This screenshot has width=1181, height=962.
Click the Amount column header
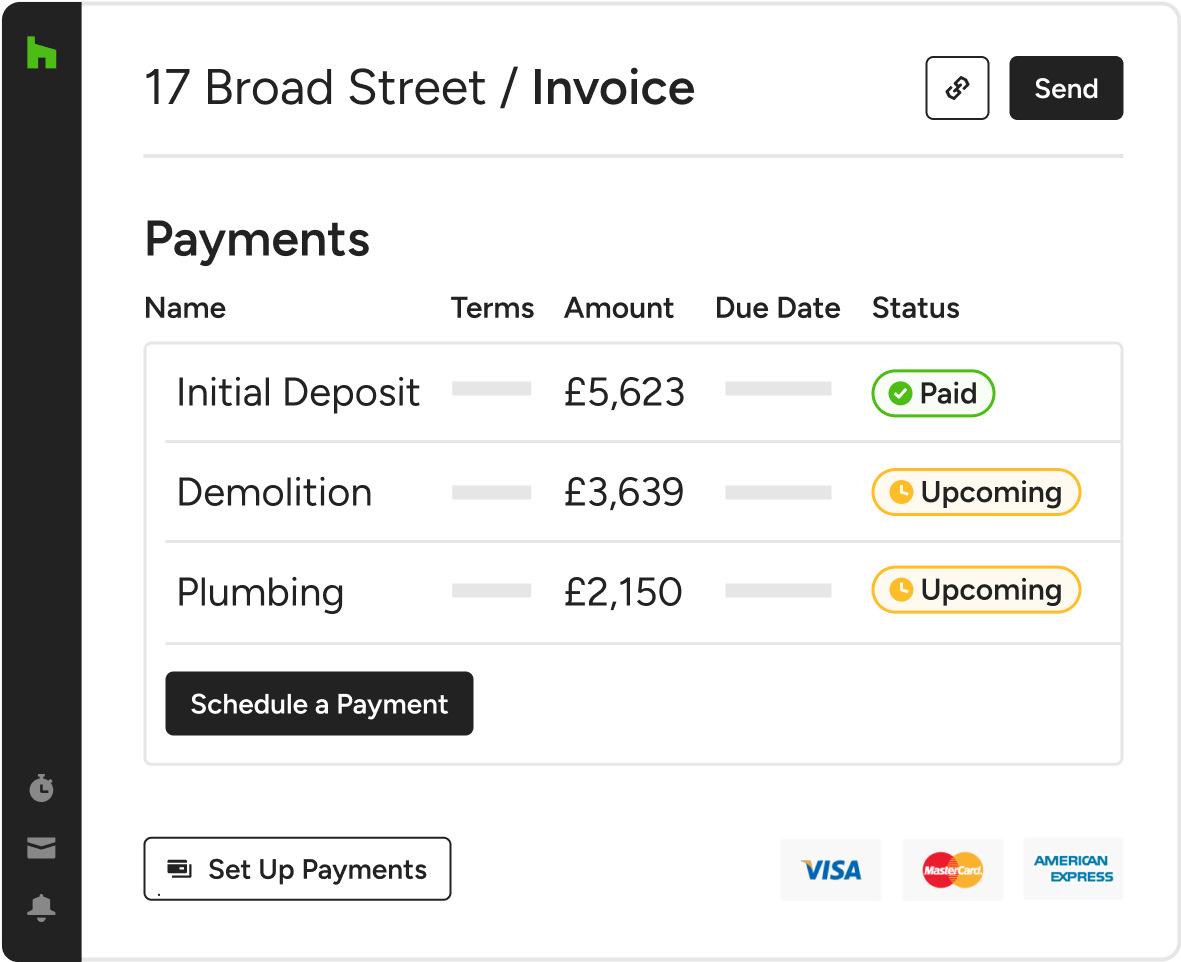[619, 308]
